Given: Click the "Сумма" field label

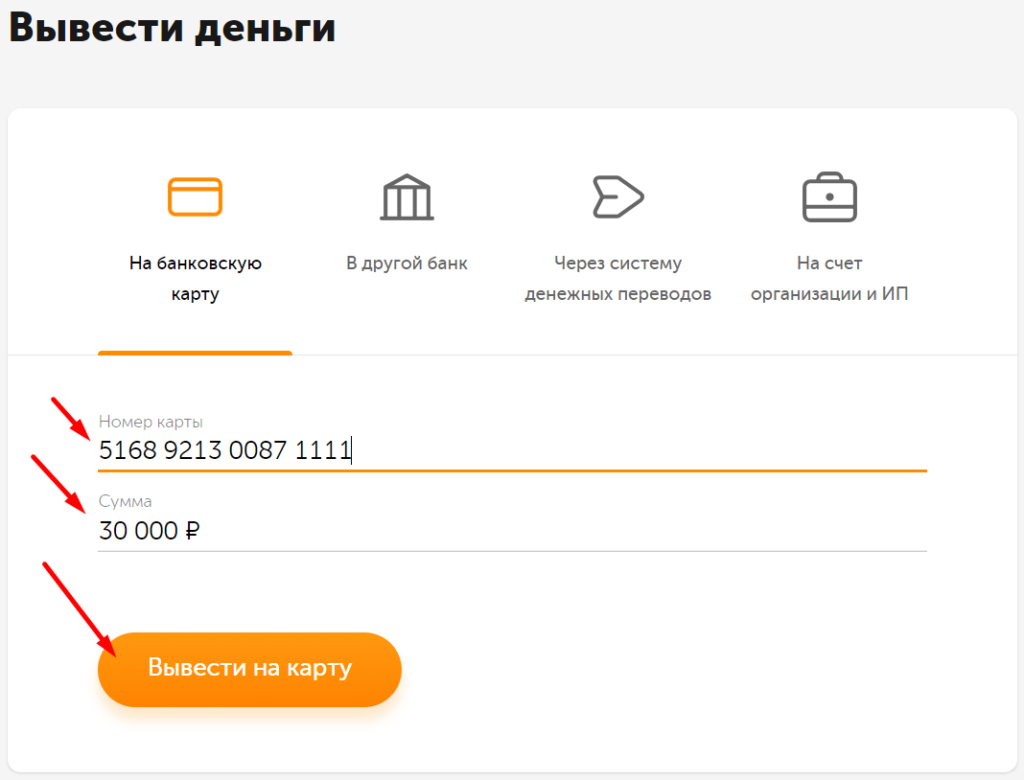Looking at the screenshot, I should pyautogui.click(x=125, y=501).
